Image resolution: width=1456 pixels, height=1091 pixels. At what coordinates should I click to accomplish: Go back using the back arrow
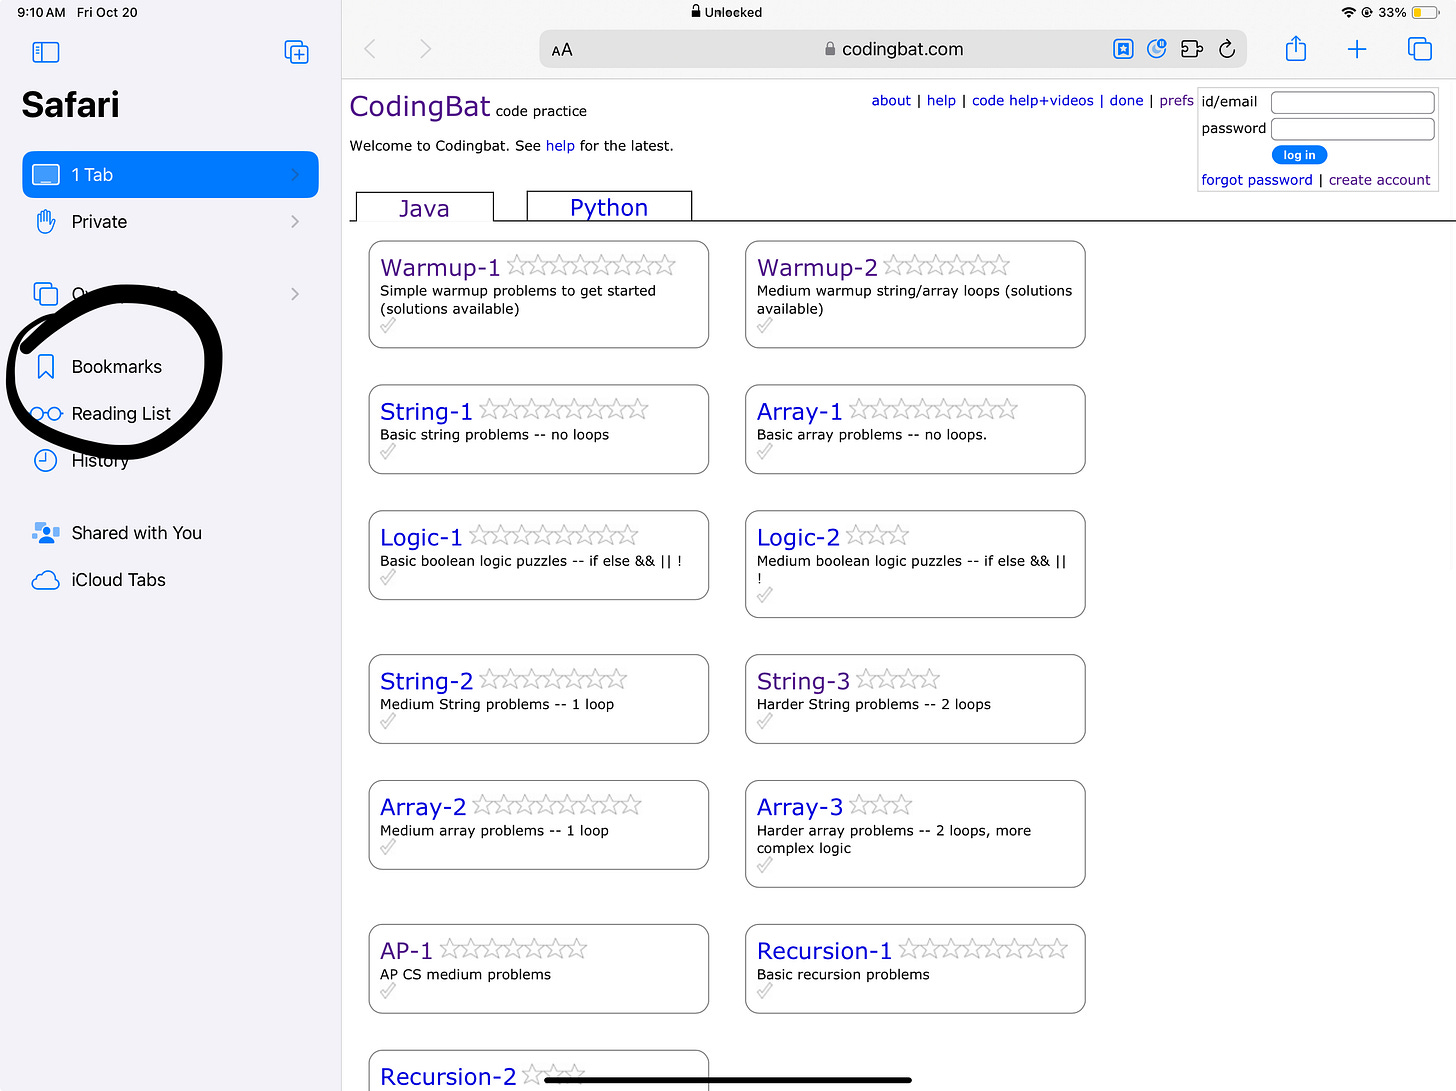[x=370, y=49]
